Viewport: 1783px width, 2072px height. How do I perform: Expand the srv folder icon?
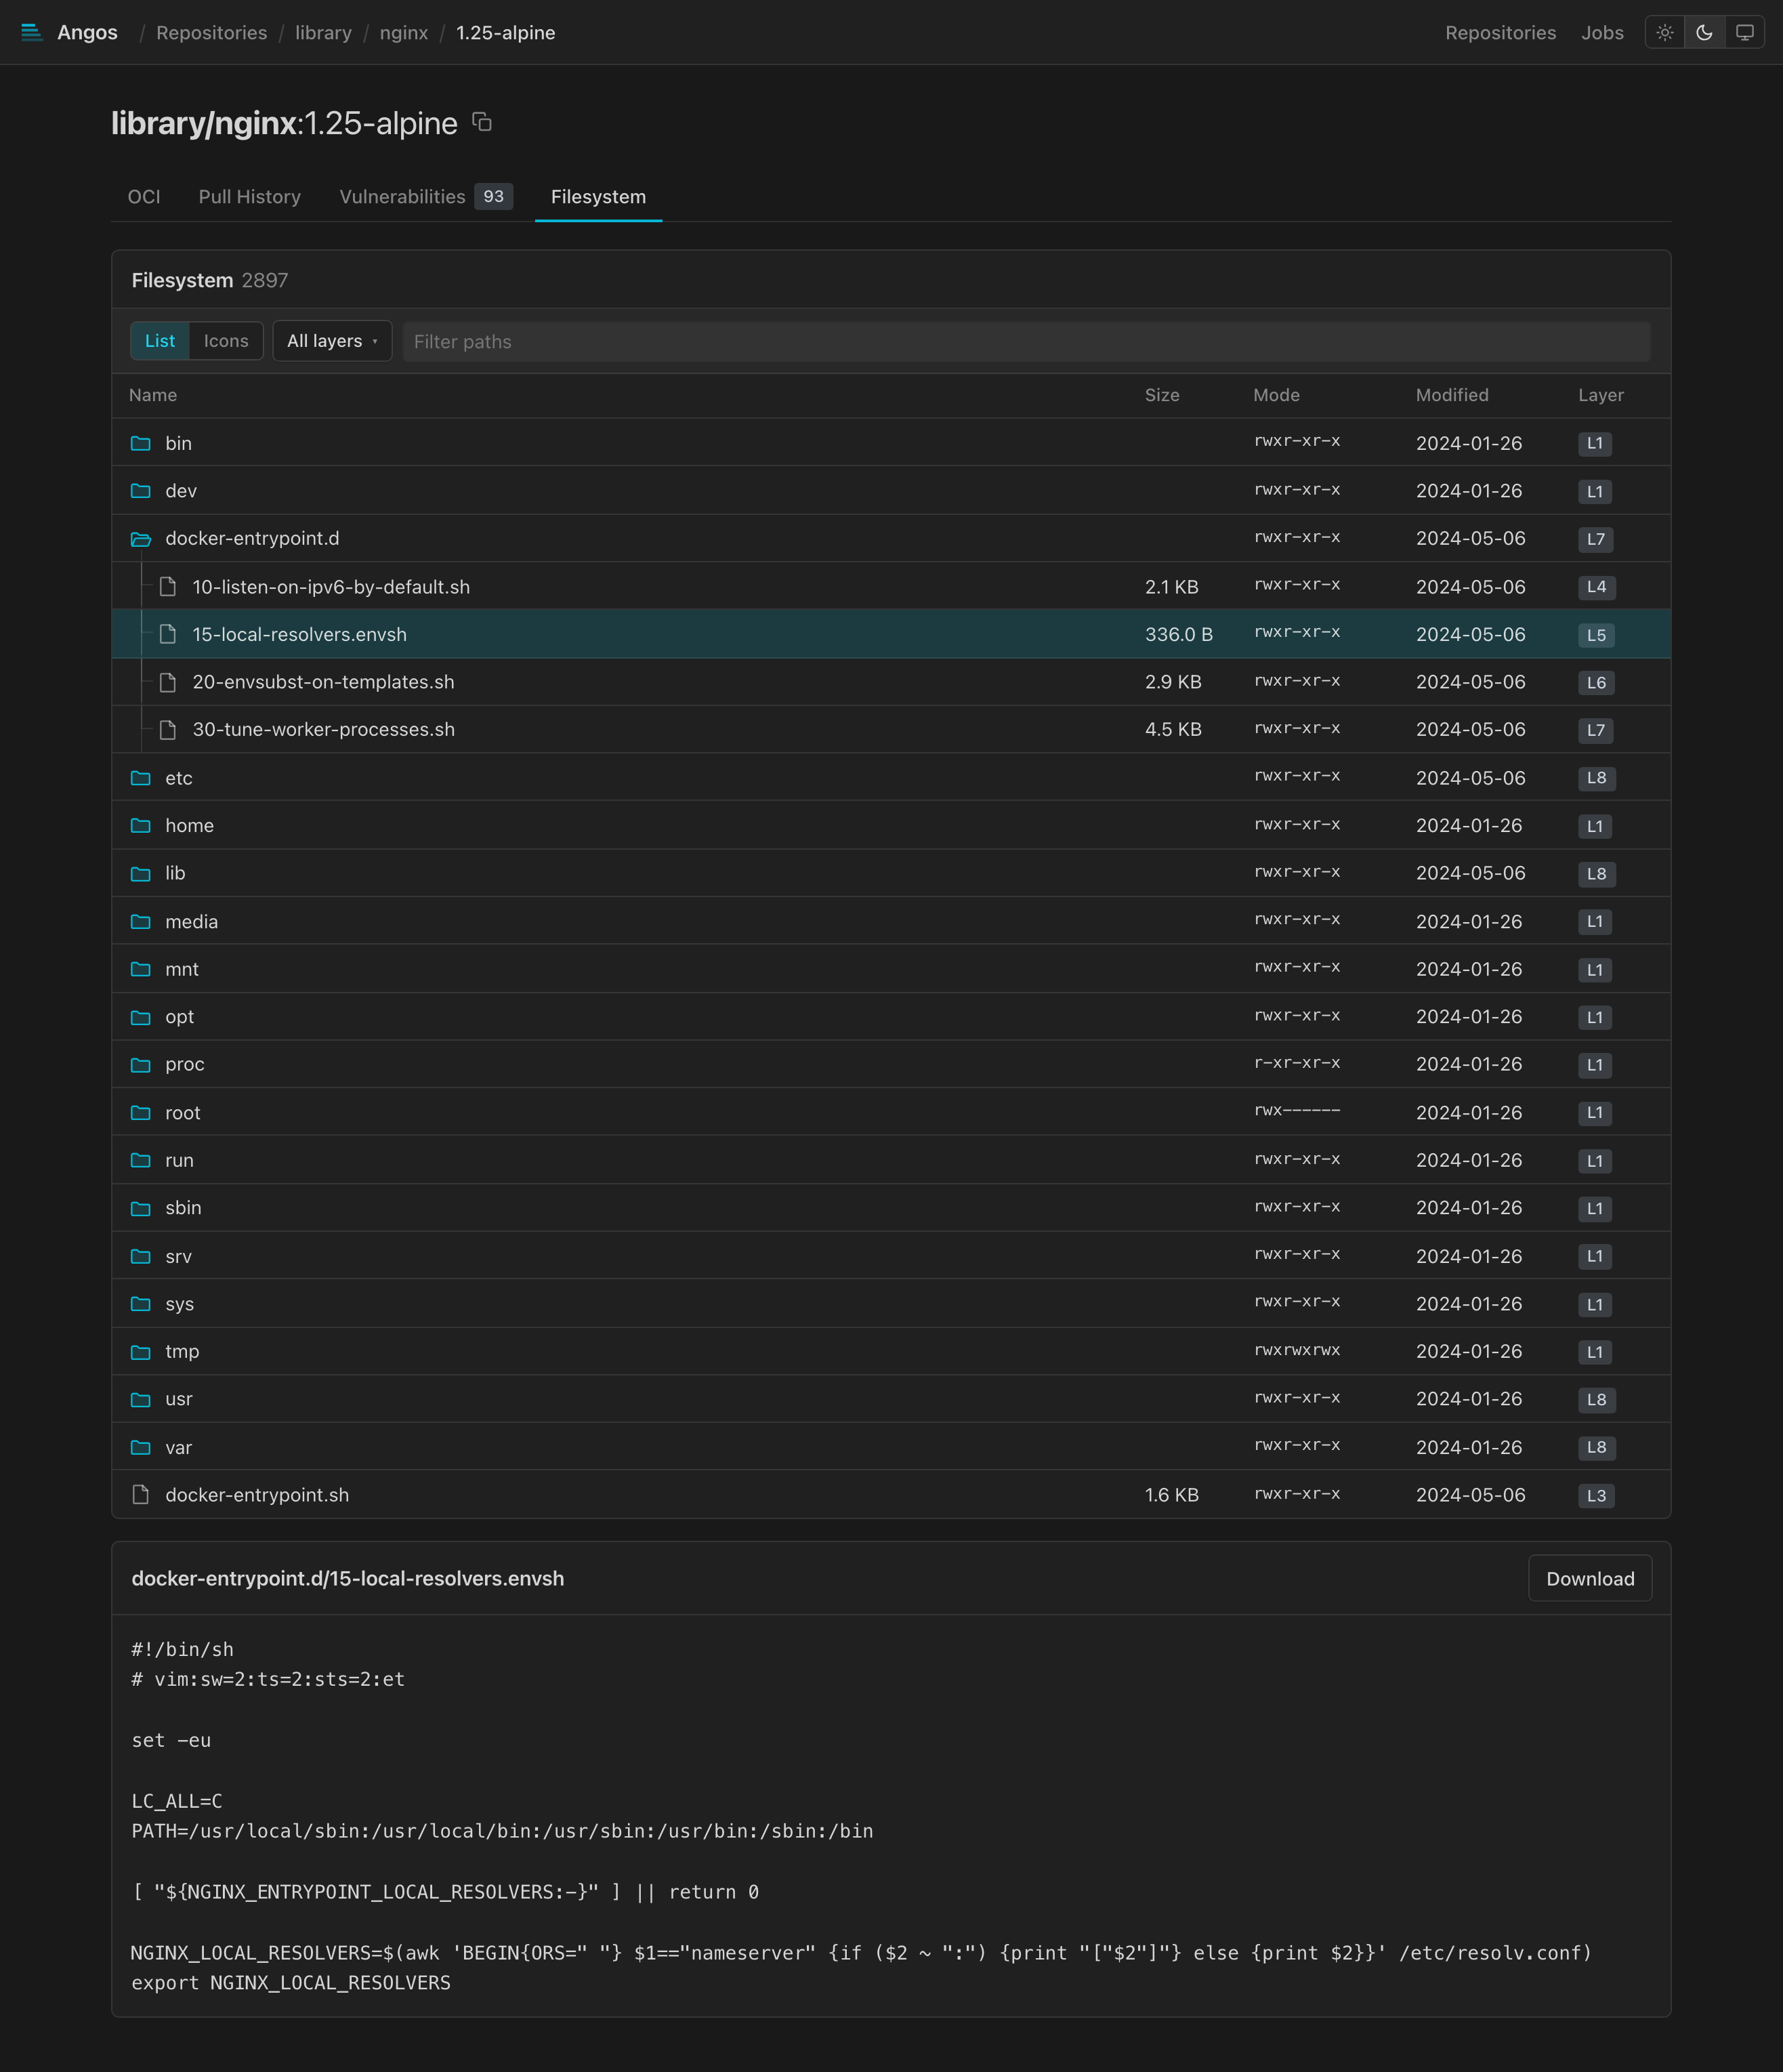tap(141, 1256)
